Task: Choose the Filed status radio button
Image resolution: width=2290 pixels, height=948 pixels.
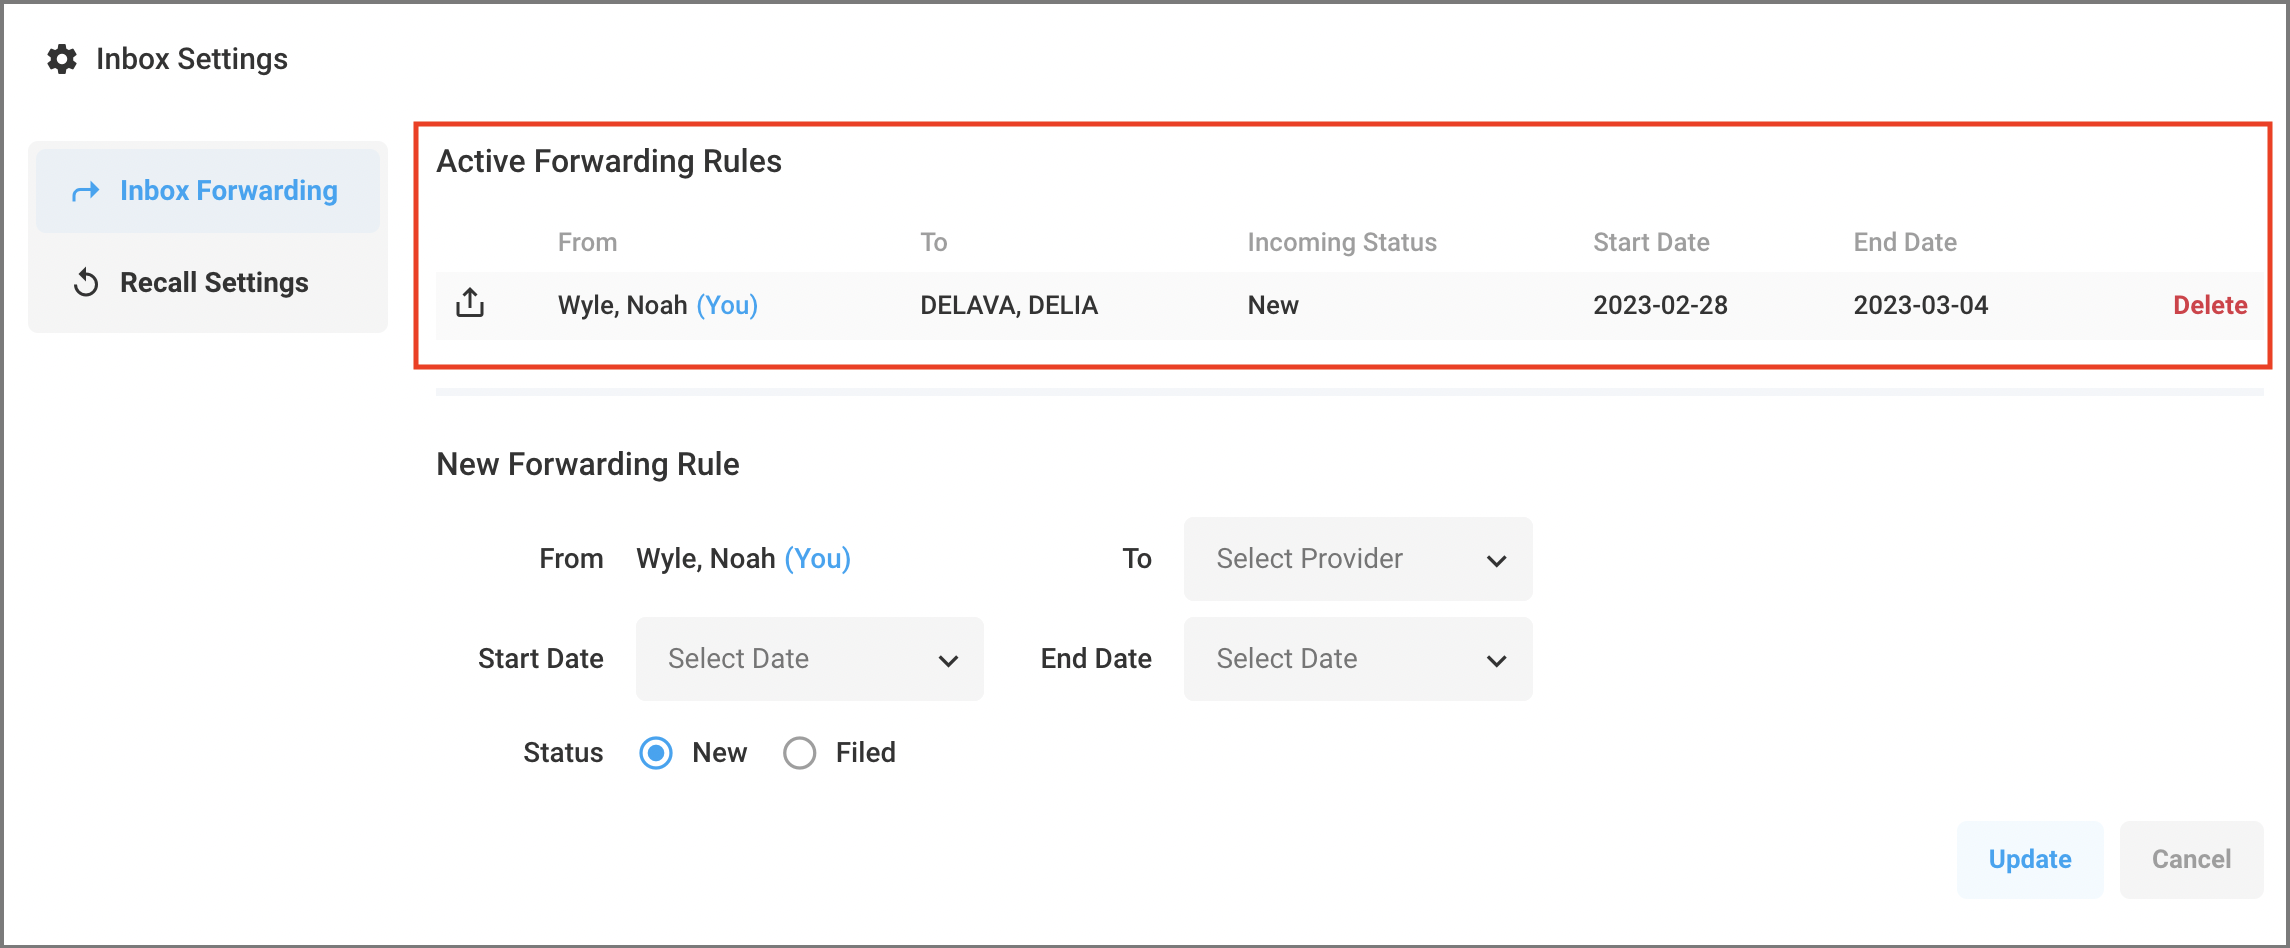Action: pos(800,753)
